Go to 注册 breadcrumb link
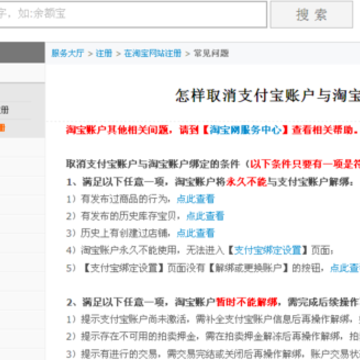This screenshot has height=360, width=360. [x=104, y=53]
